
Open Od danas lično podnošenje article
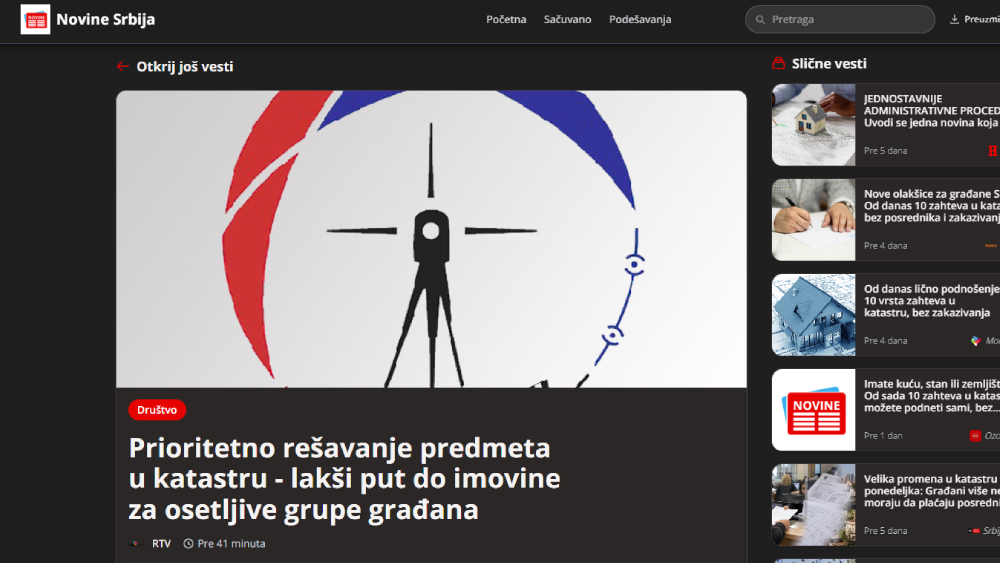[x=931, y=300]
